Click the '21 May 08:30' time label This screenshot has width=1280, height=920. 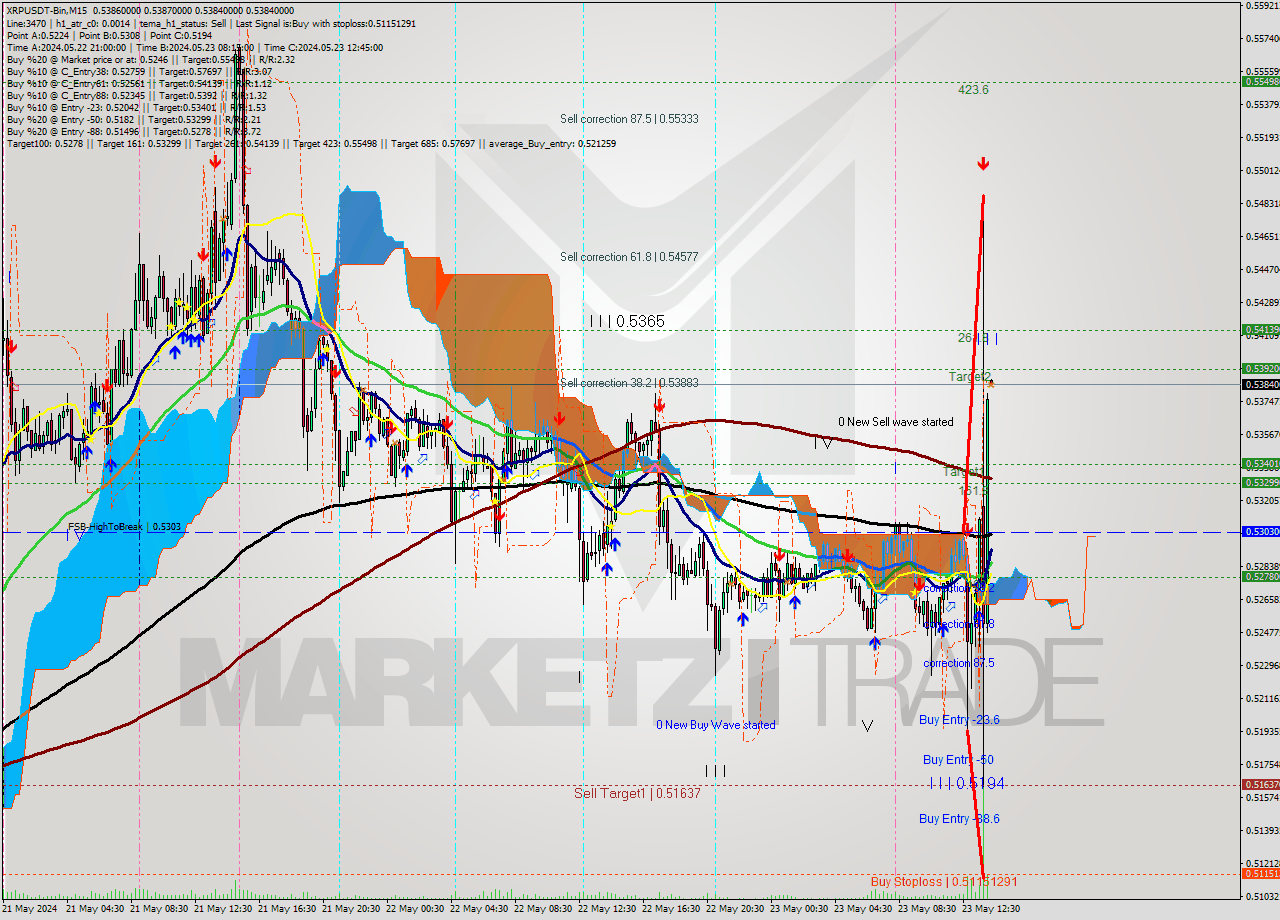point(158,909)
